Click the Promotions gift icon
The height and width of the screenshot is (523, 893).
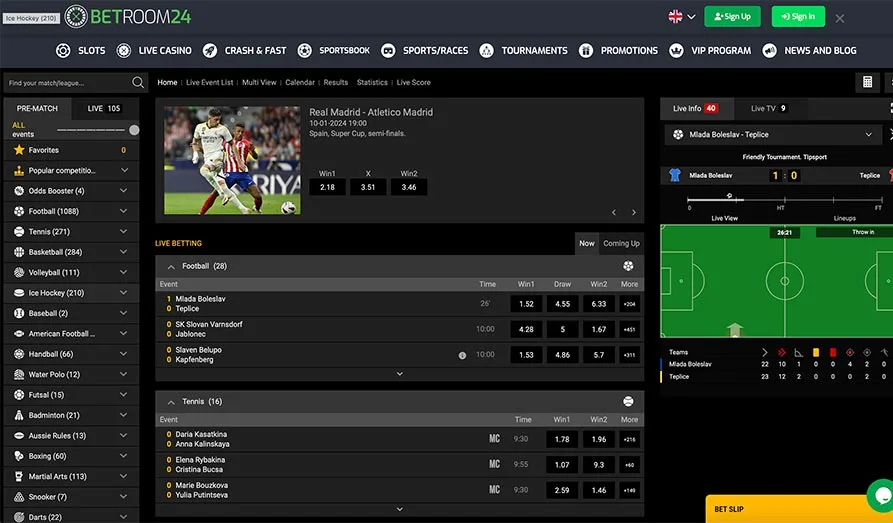tap(586, 51)
